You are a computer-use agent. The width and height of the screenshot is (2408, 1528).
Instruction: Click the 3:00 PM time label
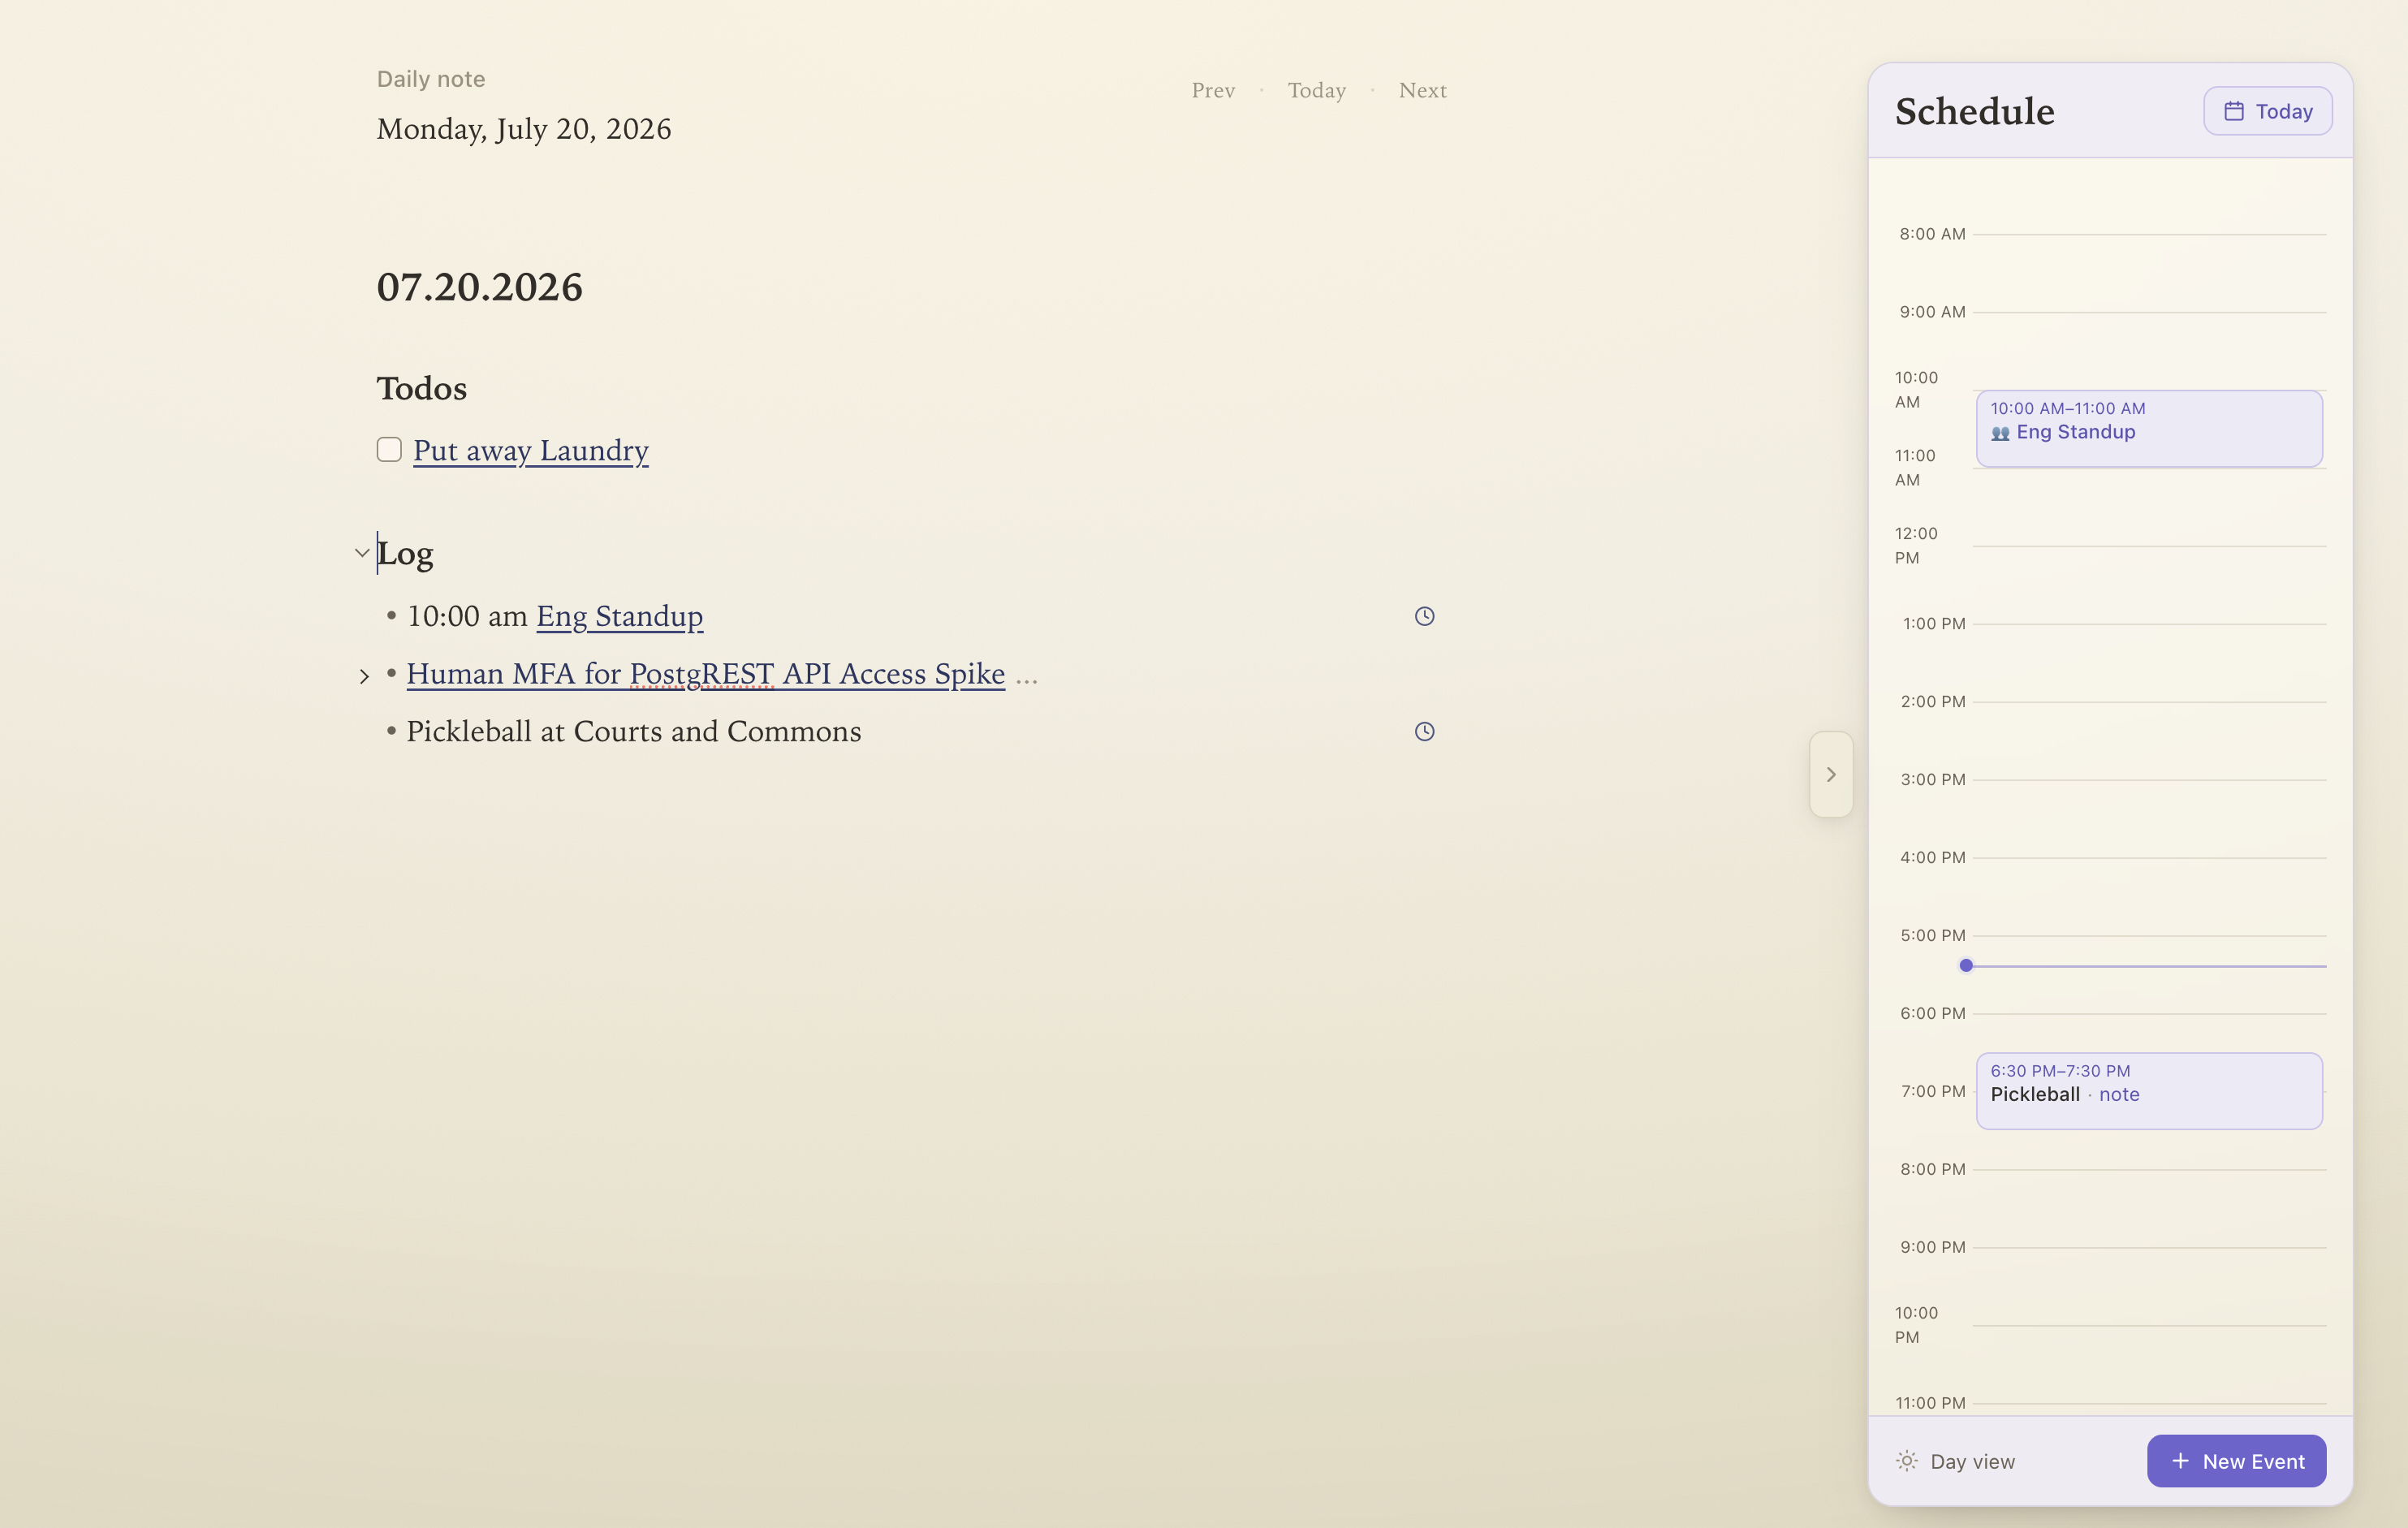[x=1933, y=780]
